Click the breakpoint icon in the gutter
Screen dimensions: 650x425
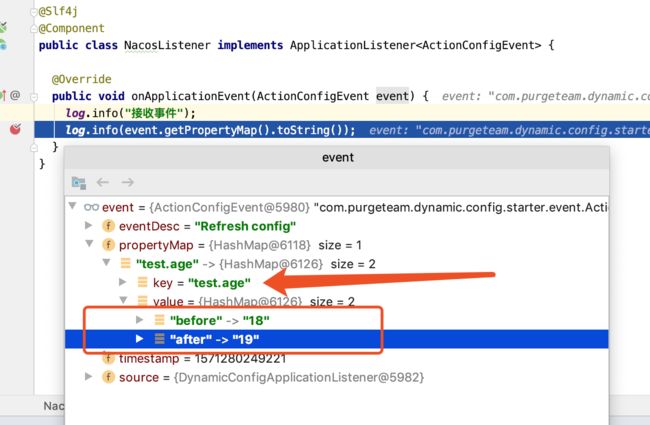[x=15, y=129]
